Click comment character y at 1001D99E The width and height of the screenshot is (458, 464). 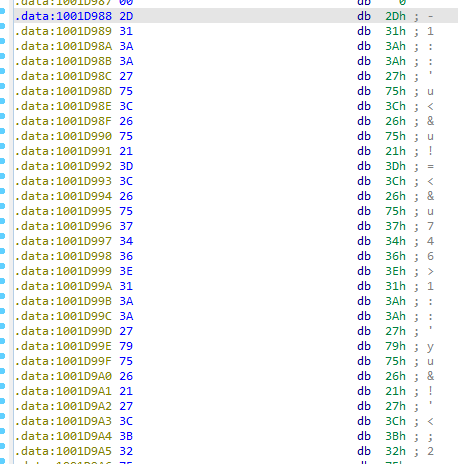tap(430, 347)
